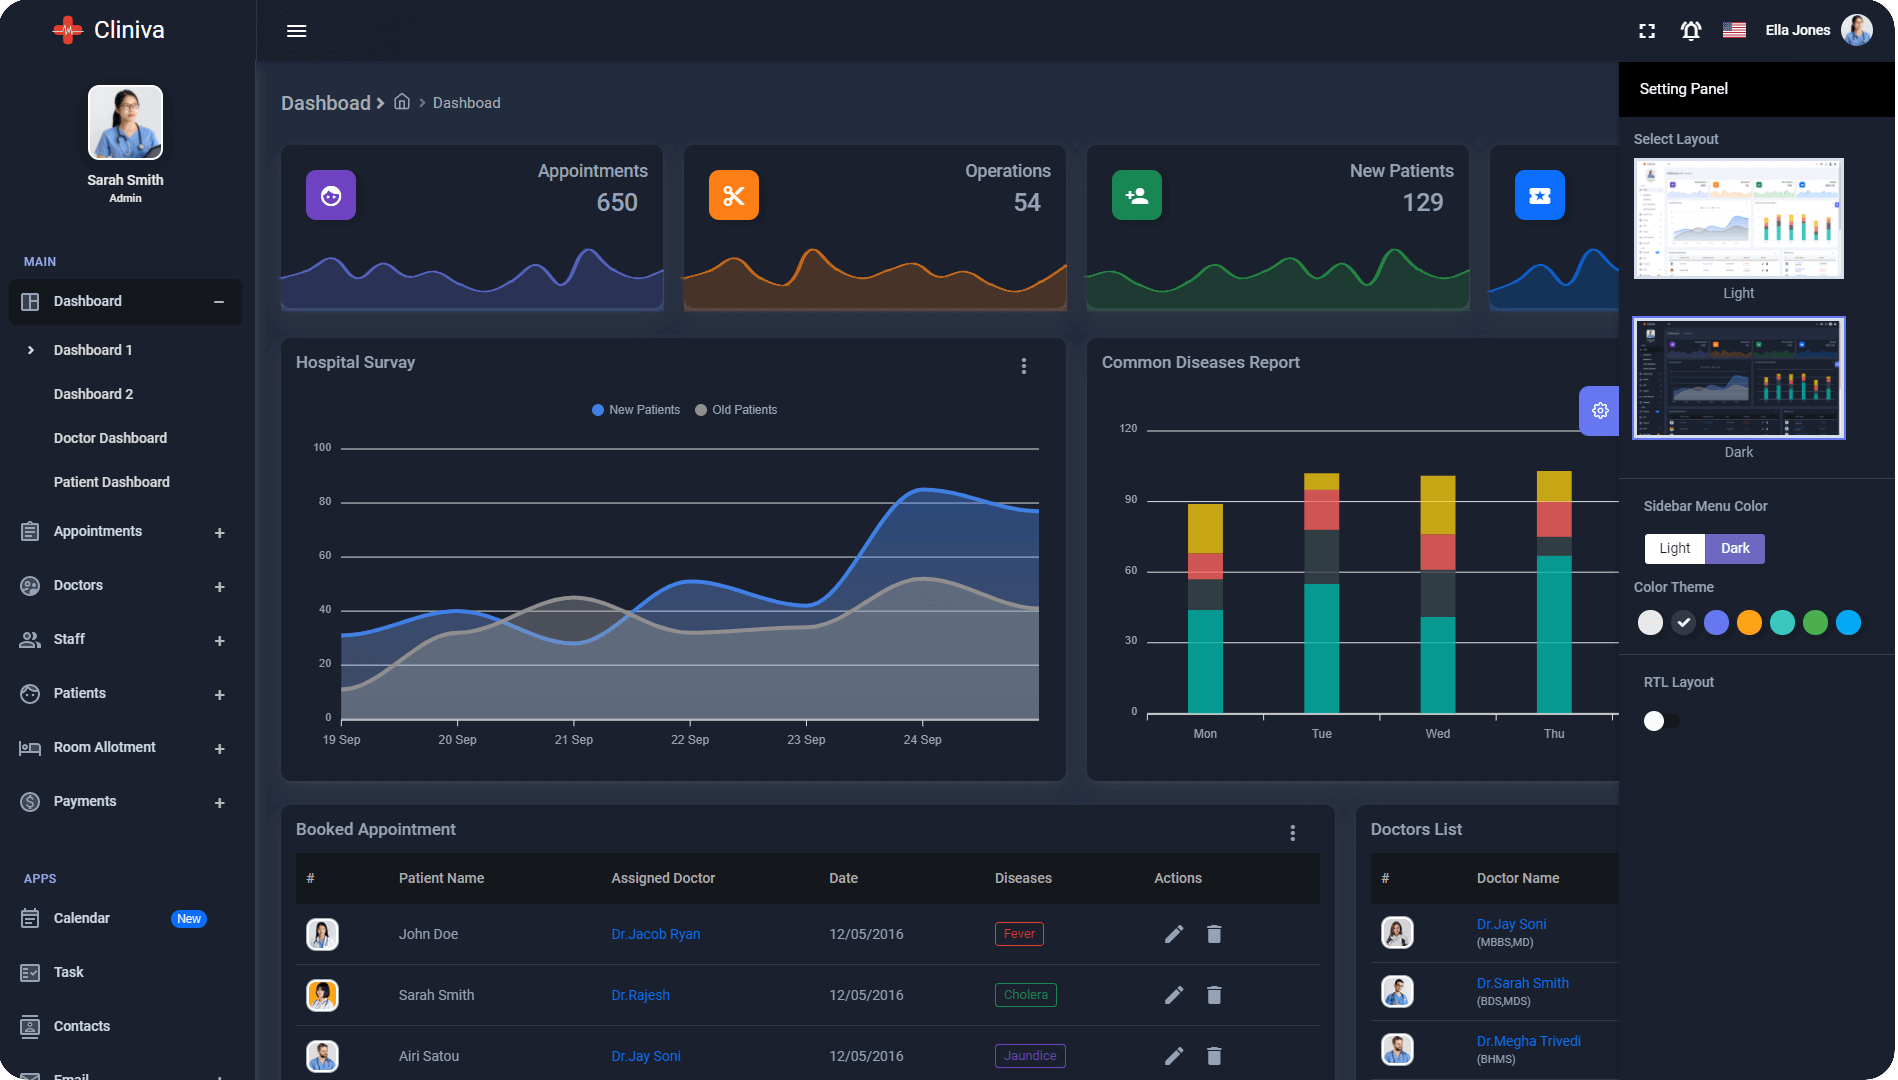Screen dimensions: 1898x1080
Task: Click the green New Patients icon
Action: click(x=1137, y=195)
